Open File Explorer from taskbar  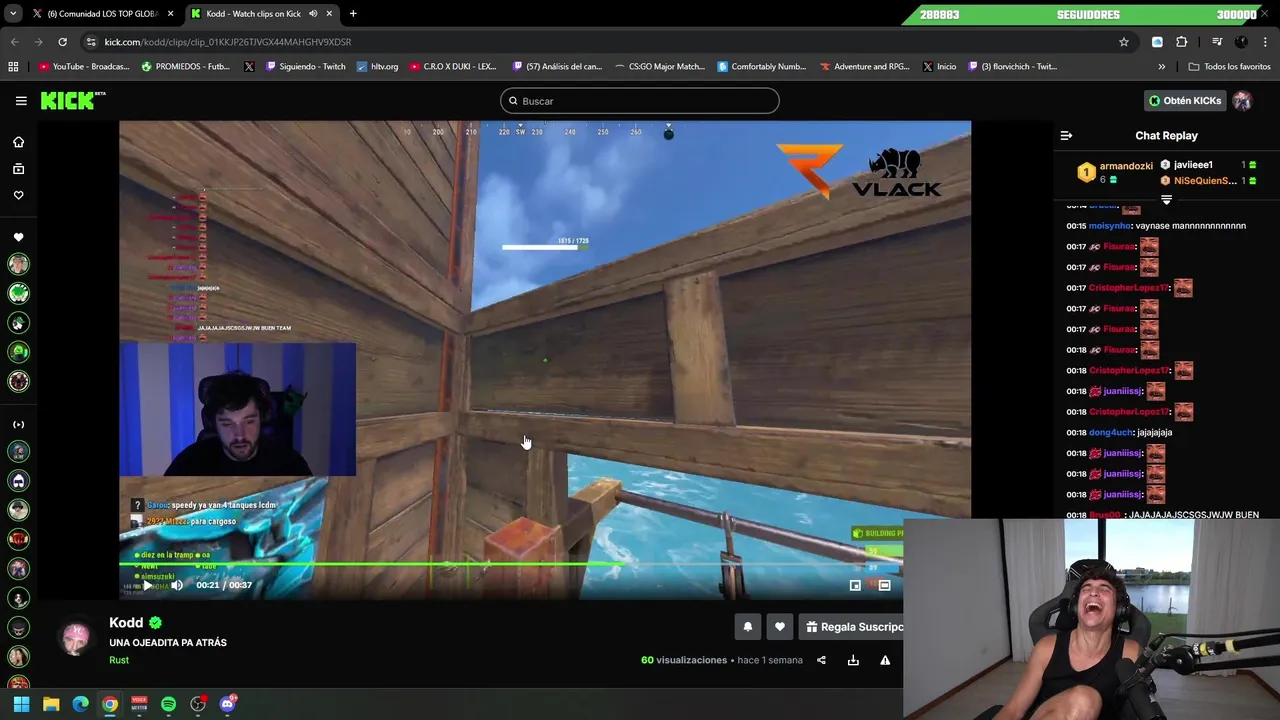pyautogui.click(x=51, y=704)
